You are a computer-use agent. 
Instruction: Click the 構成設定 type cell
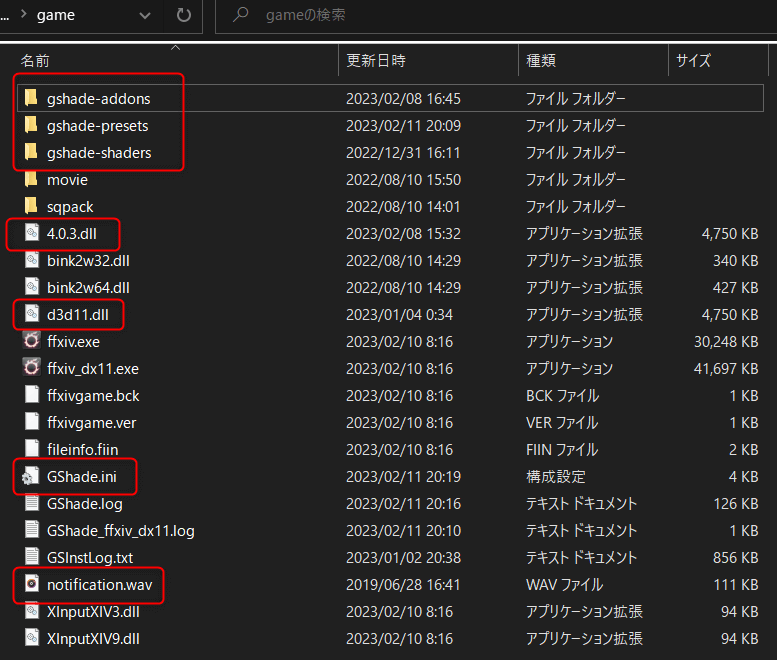click(x=555, y=477)
